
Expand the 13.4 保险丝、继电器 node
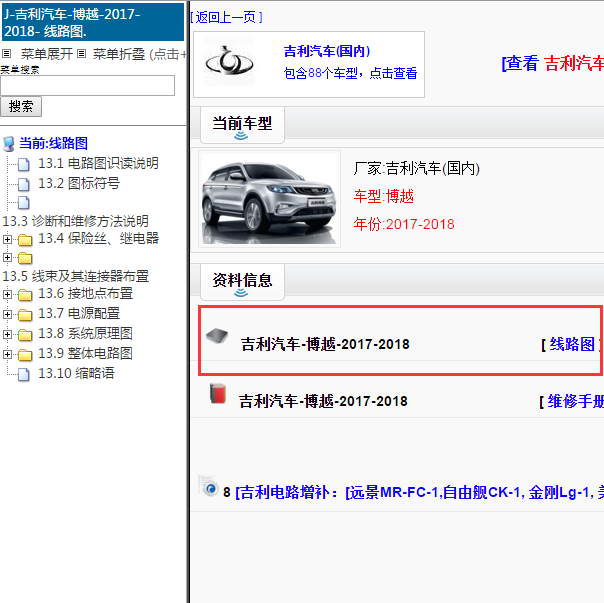7,239
